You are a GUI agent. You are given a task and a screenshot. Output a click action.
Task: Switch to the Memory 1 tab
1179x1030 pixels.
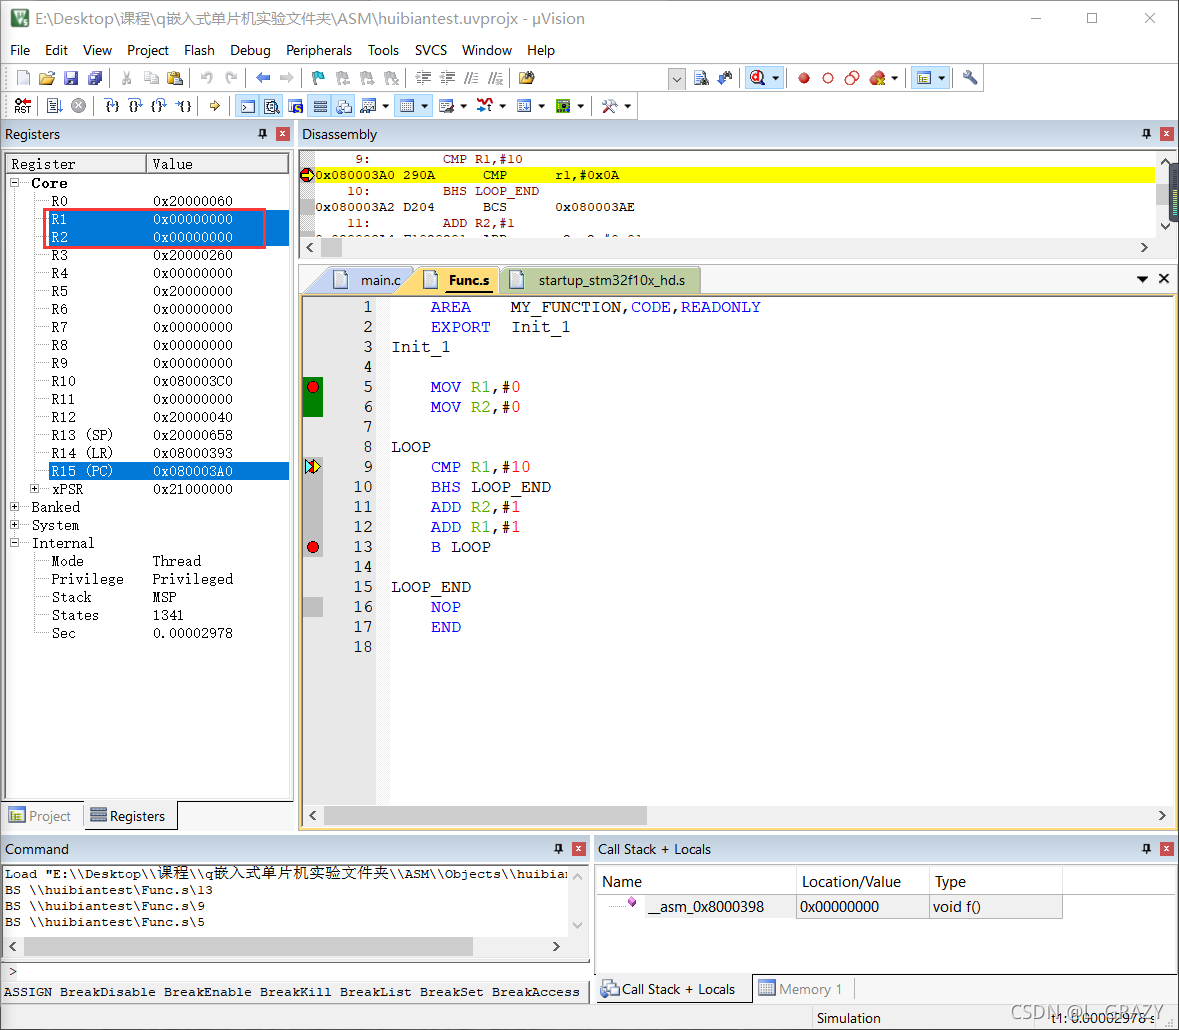coord(802,989)
